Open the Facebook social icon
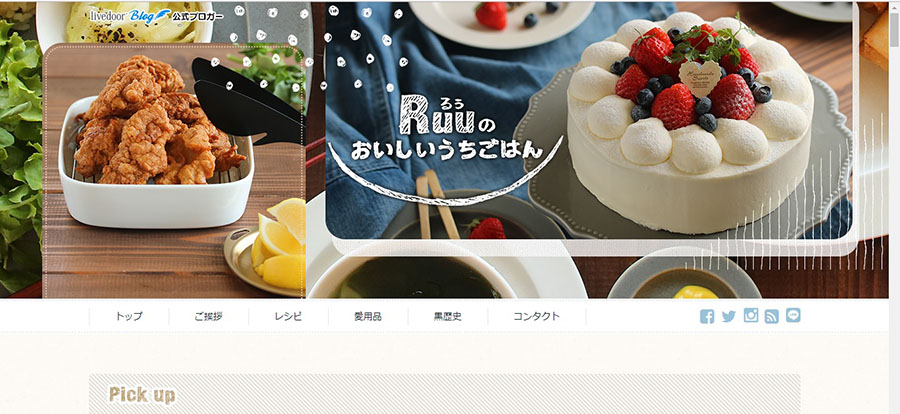Screen dimensions: 900x414 pos(707,316)
